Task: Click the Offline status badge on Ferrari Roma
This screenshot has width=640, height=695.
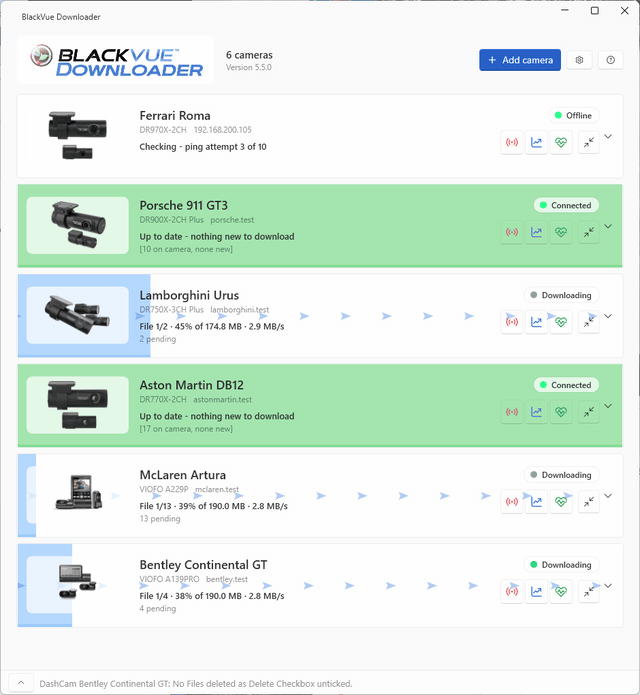Action: (574, 115)
